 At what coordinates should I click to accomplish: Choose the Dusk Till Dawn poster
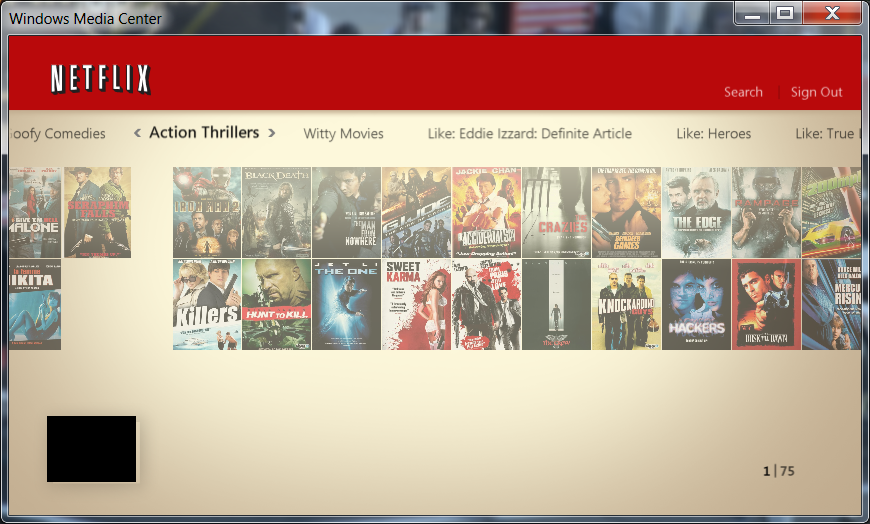766,304
